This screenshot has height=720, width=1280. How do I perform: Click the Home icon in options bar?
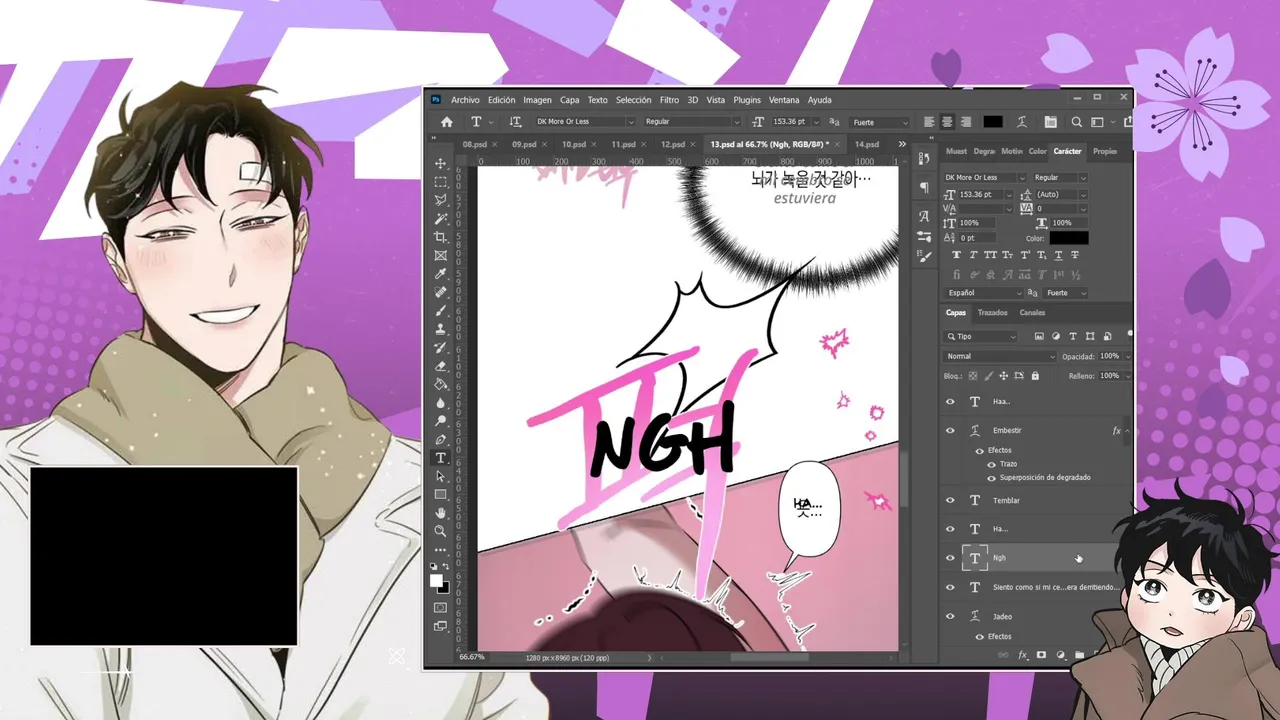[447, 122]
